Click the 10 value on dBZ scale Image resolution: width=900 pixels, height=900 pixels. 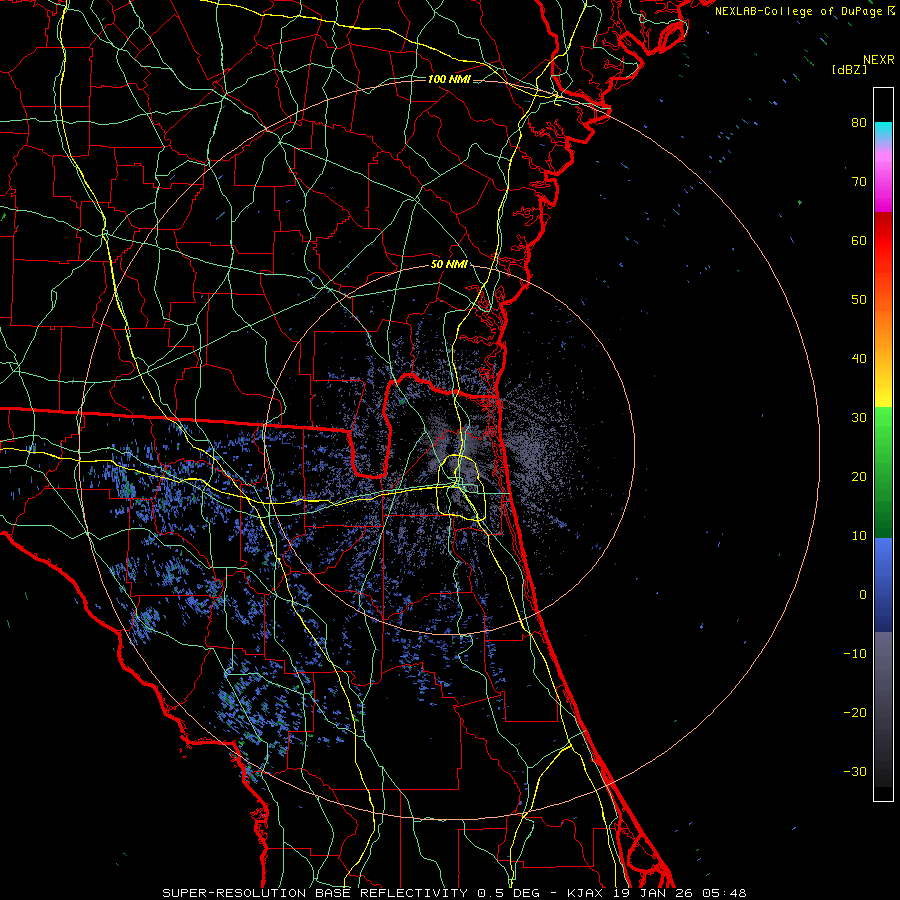coord(859,536)
